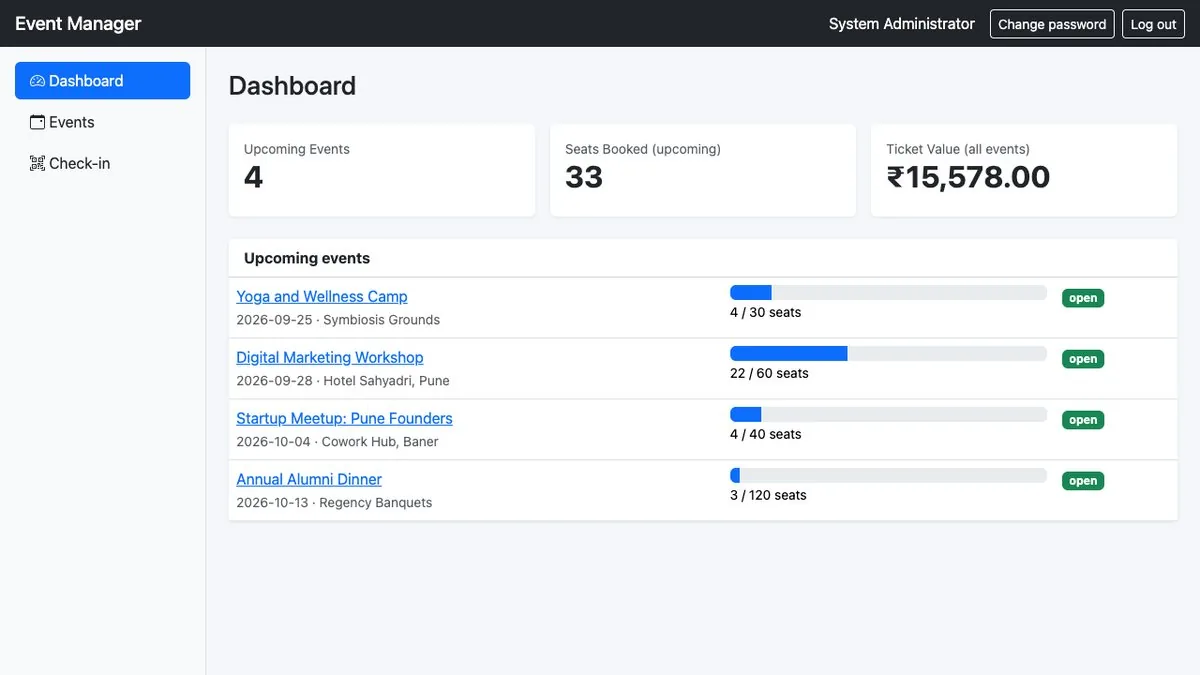1200x675 pixels.
Task: Click the '3 / 120 seats' text
Action: 768,495
